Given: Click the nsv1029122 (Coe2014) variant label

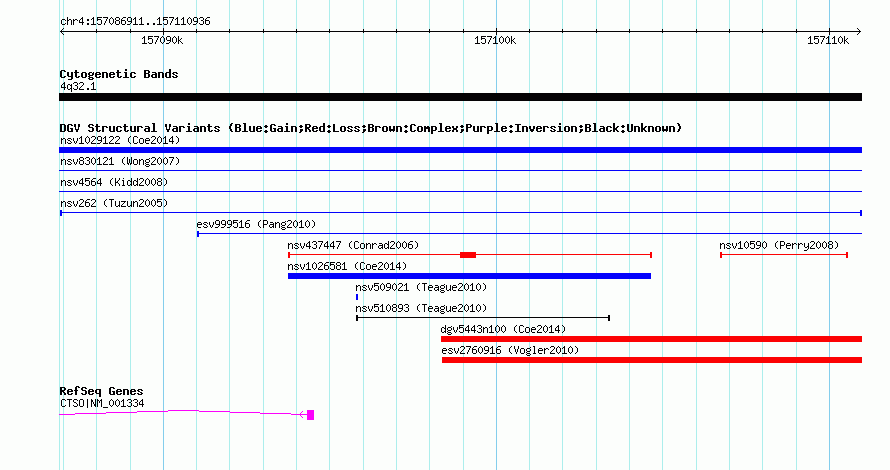Looking at the screenshot, I should coord(120,140).
